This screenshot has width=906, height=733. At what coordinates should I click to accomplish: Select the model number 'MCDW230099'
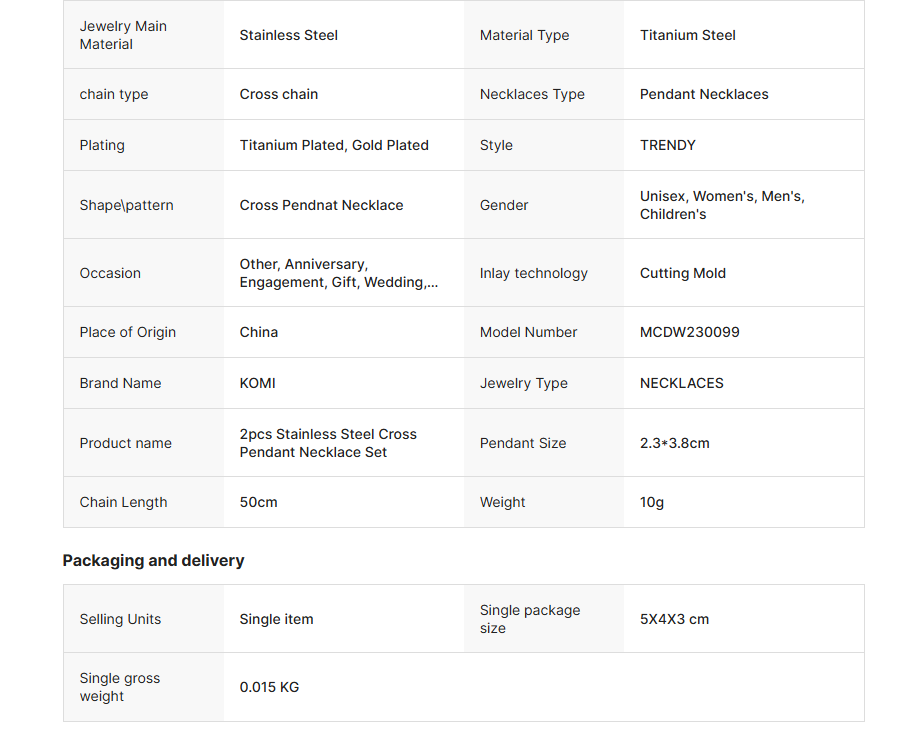click(x=689, y=332)
